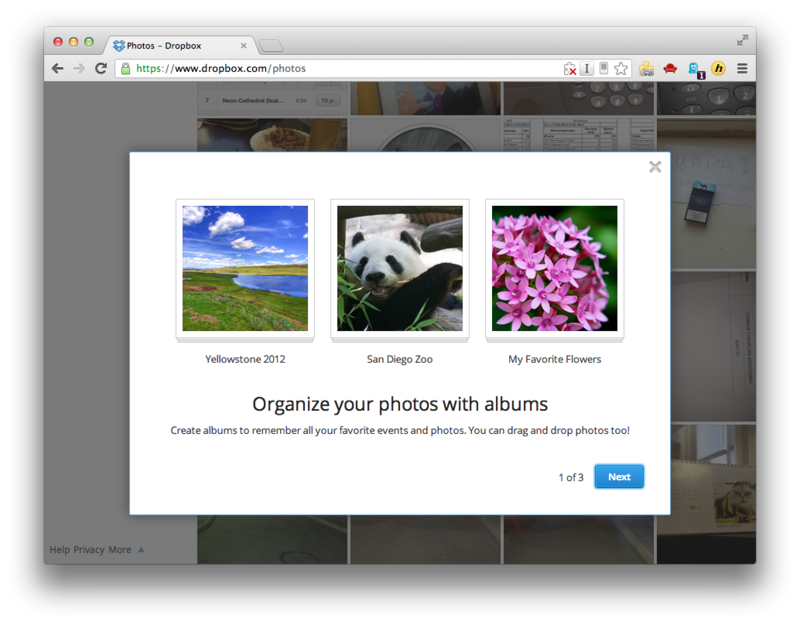This screenshot has width=800, height=625.
Task: Click the blue ghost extension icon
Action: [x=694, y=68]
